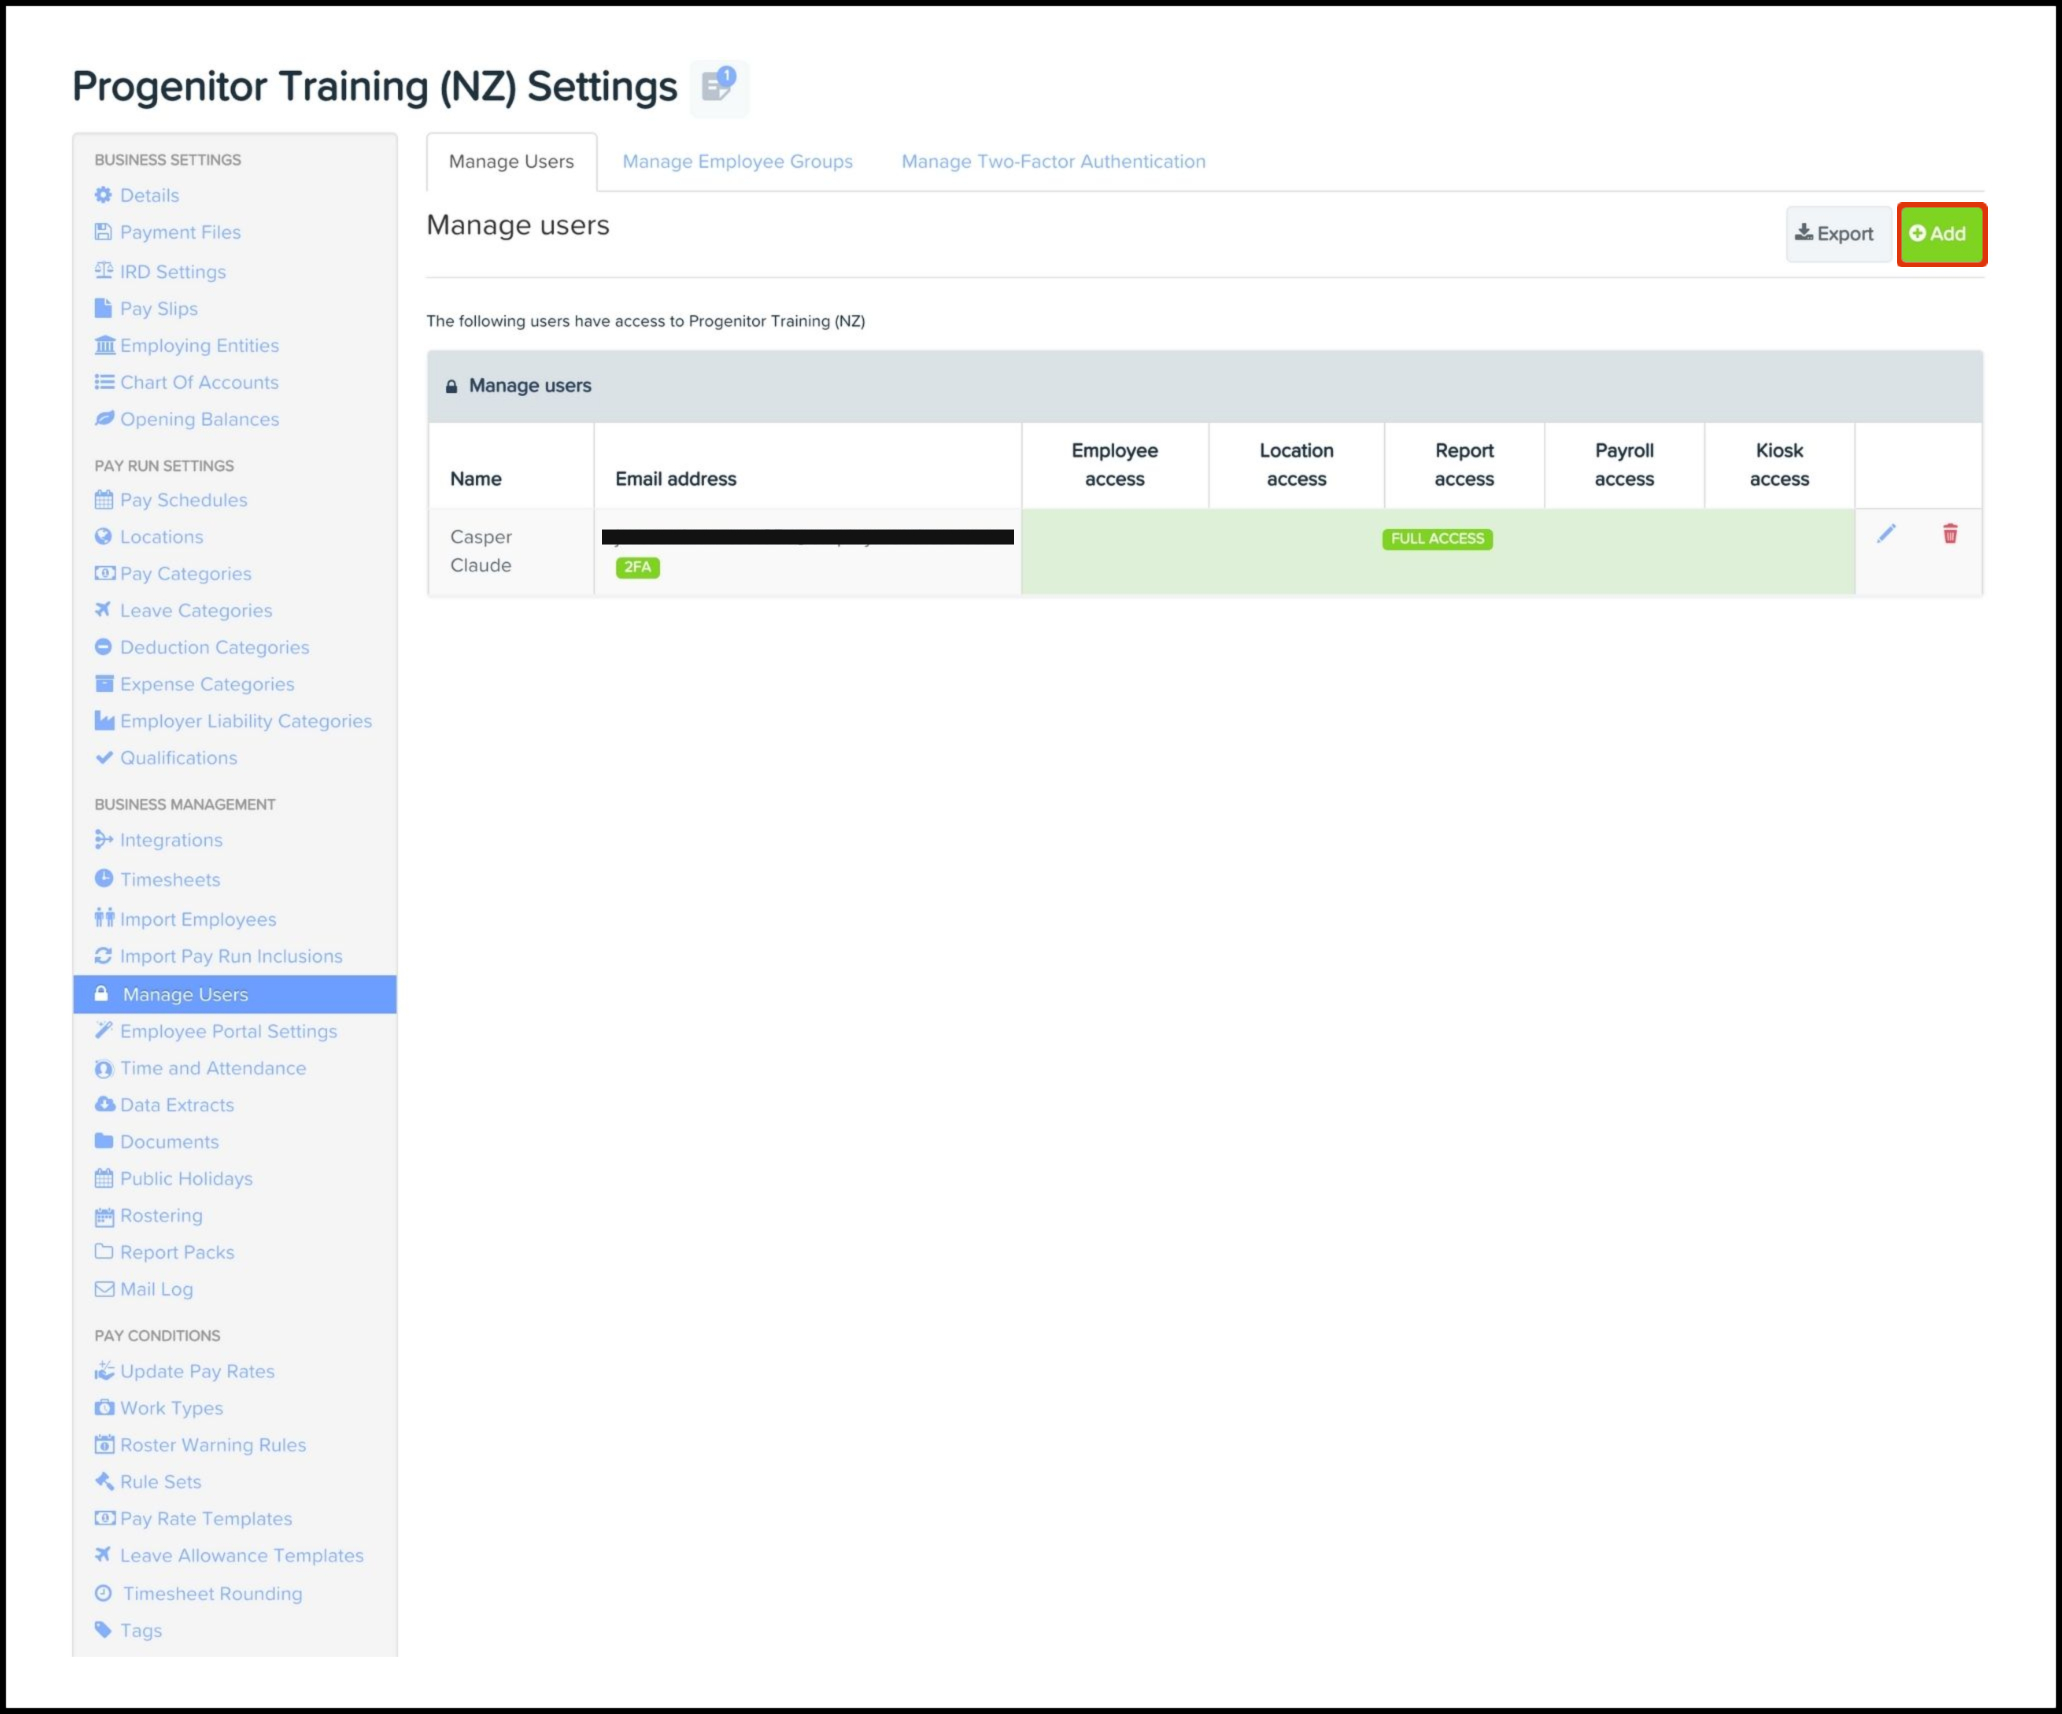Click the 2FA badge under email
Screen dimensions: 2062x1714
637,567
